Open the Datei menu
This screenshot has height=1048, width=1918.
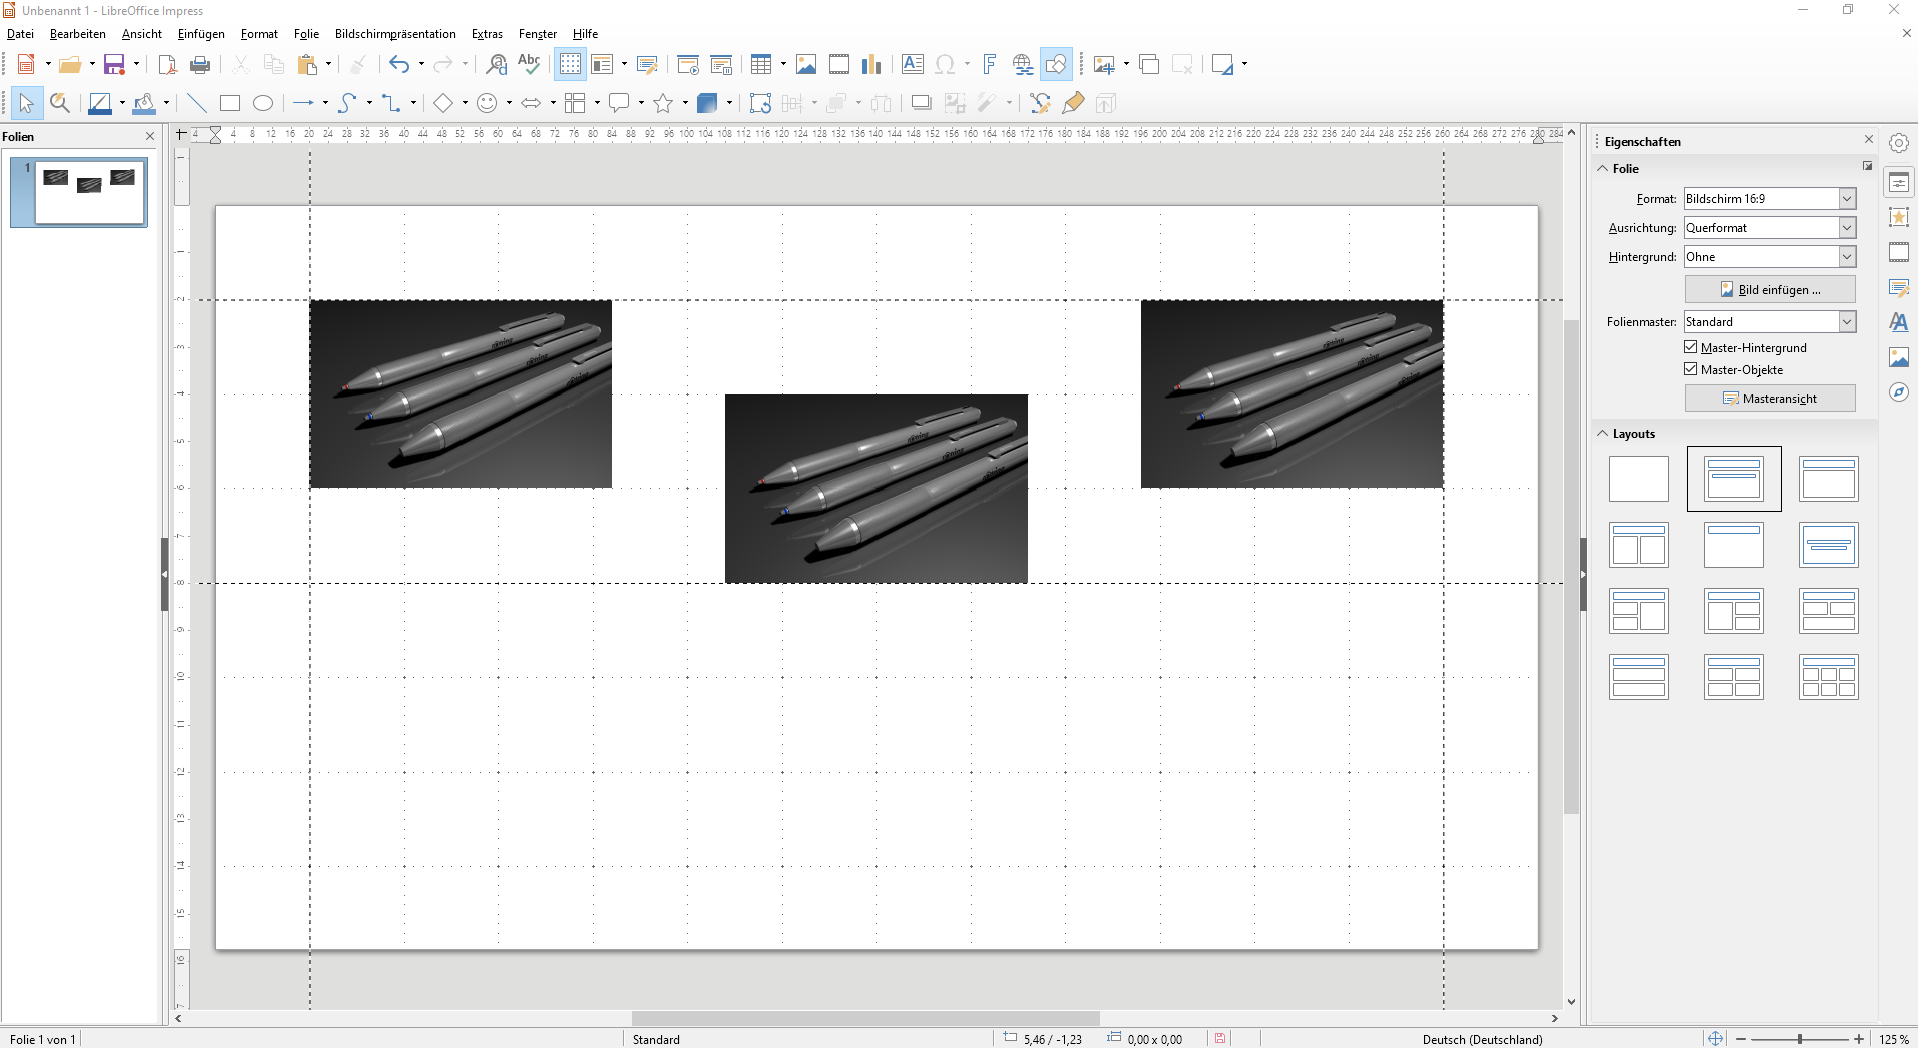20,34
